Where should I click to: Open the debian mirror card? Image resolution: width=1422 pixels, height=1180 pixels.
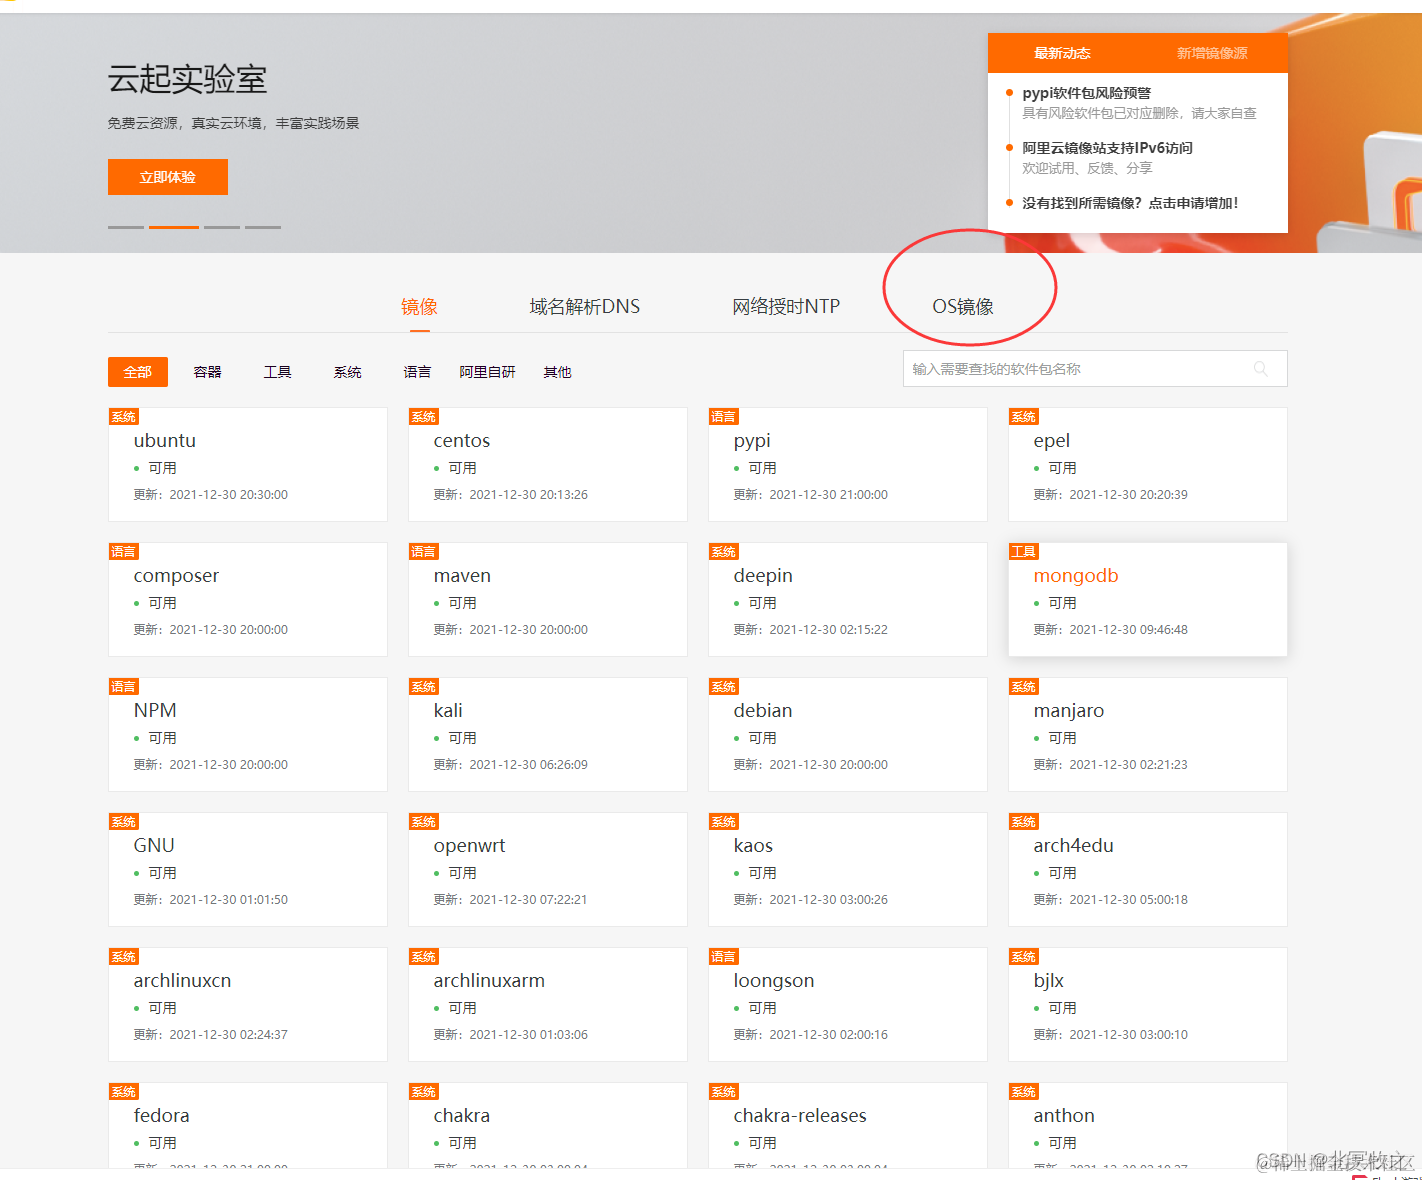848,734
